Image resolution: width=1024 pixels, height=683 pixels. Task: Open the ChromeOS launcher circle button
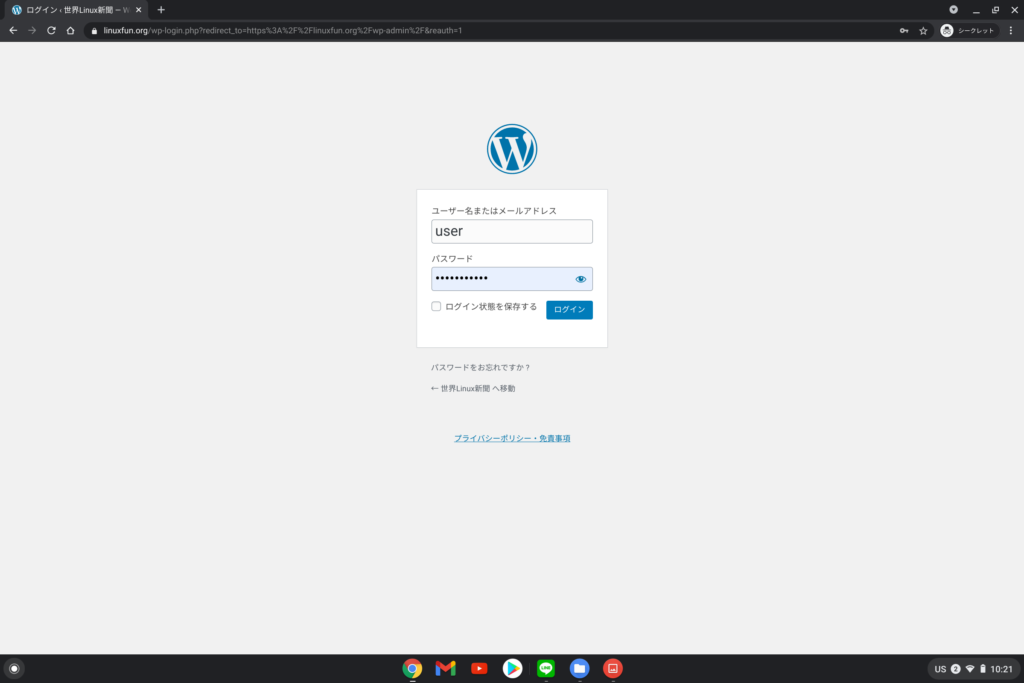click(14, 669)
